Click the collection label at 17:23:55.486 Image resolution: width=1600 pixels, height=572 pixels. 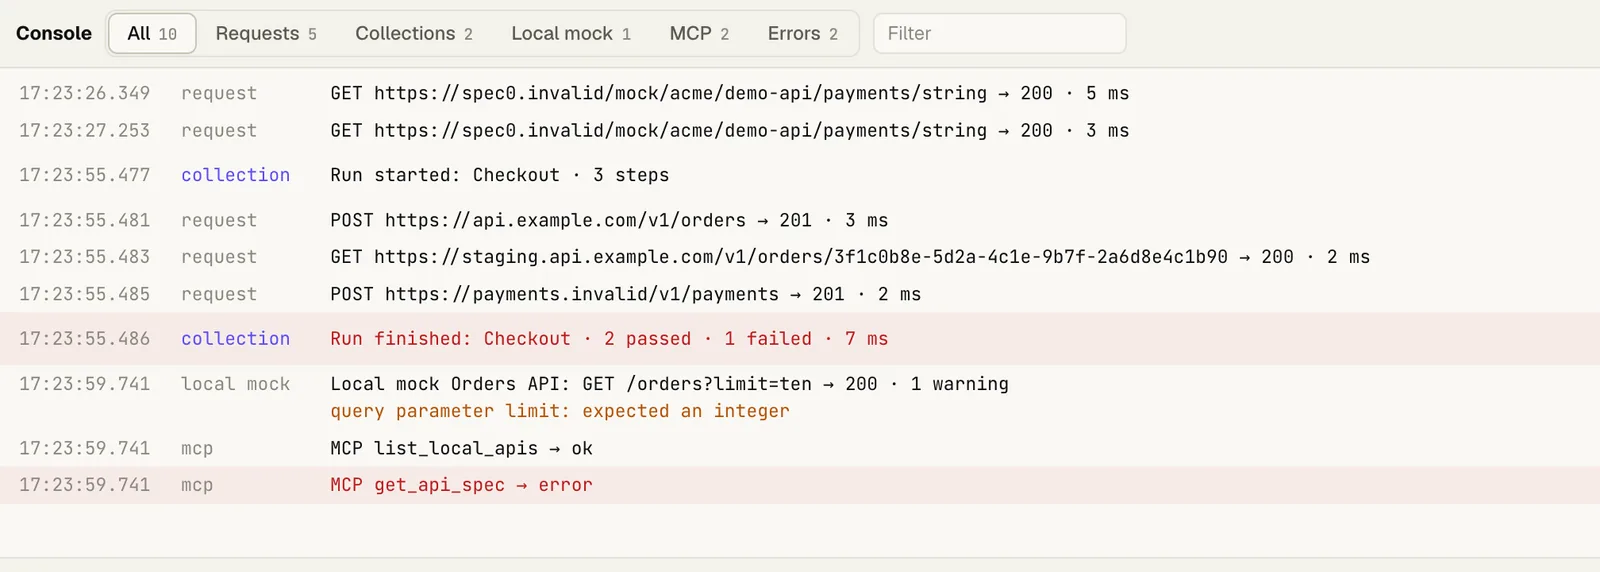click(236, 339)
